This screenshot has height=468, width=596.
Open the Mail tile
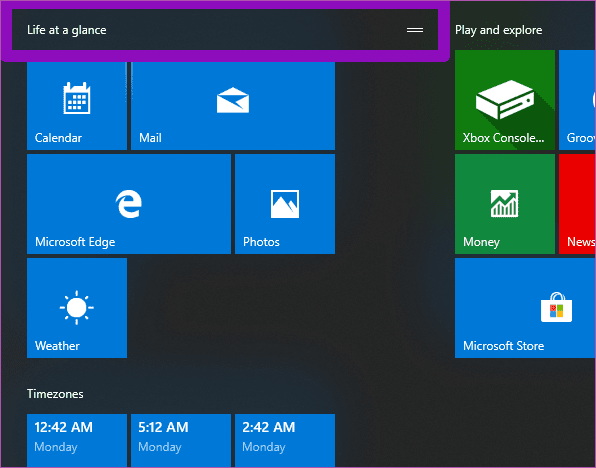(233, 106)
